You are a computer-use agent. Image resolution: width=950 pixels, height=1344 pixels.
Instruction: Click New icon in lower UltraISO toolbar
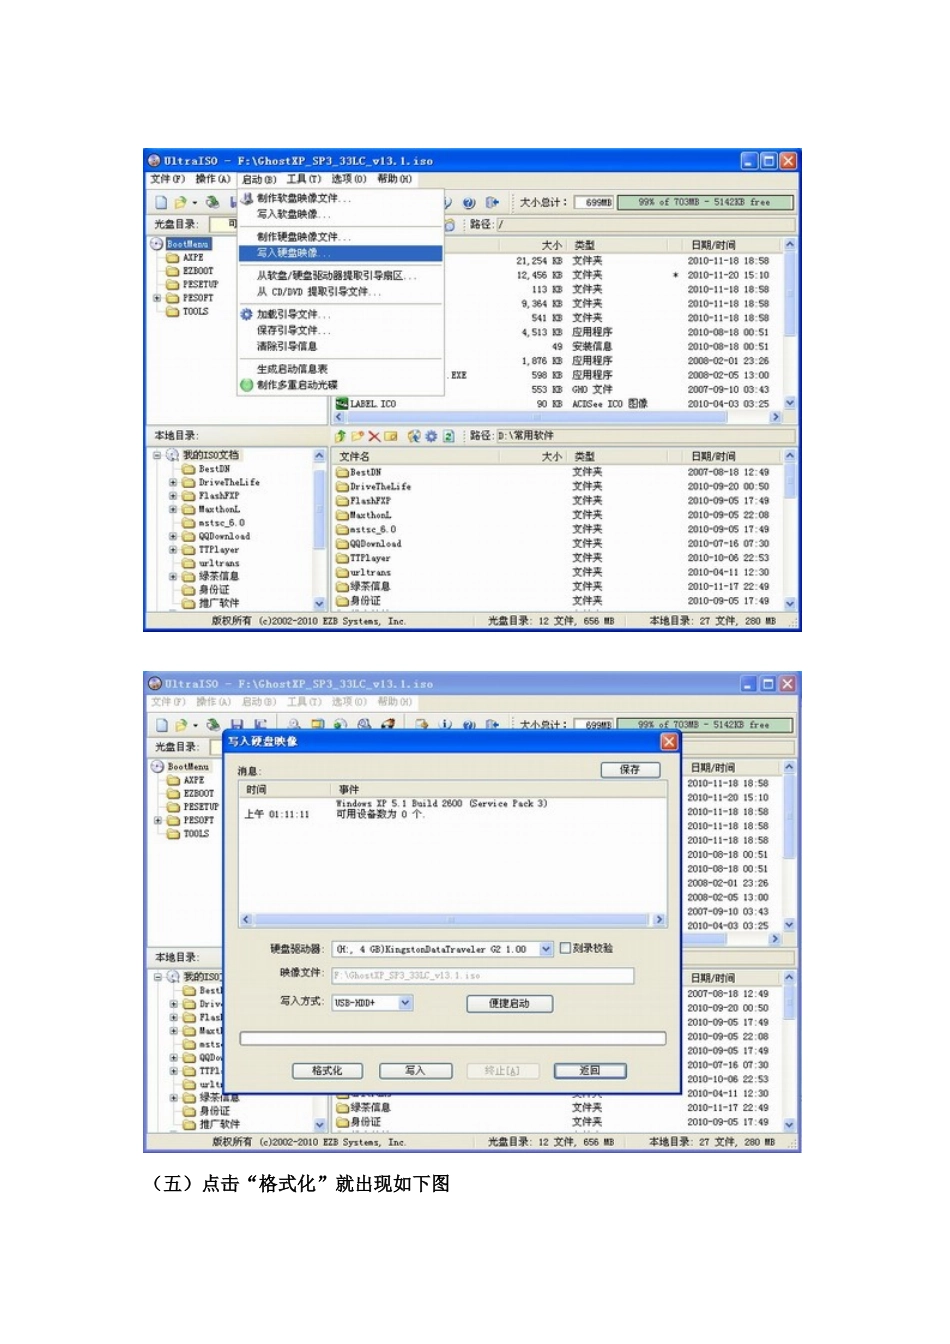(161, 724)
